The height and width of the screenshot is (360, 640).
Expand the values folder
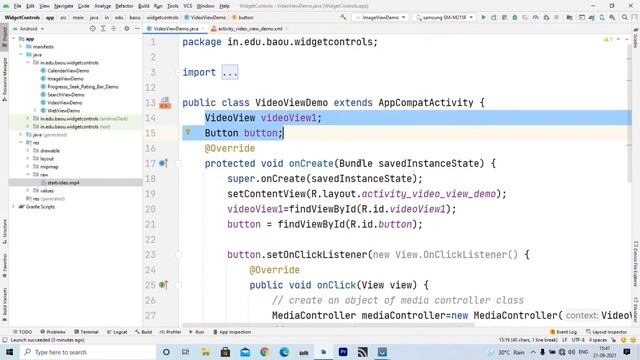[28, 191]
